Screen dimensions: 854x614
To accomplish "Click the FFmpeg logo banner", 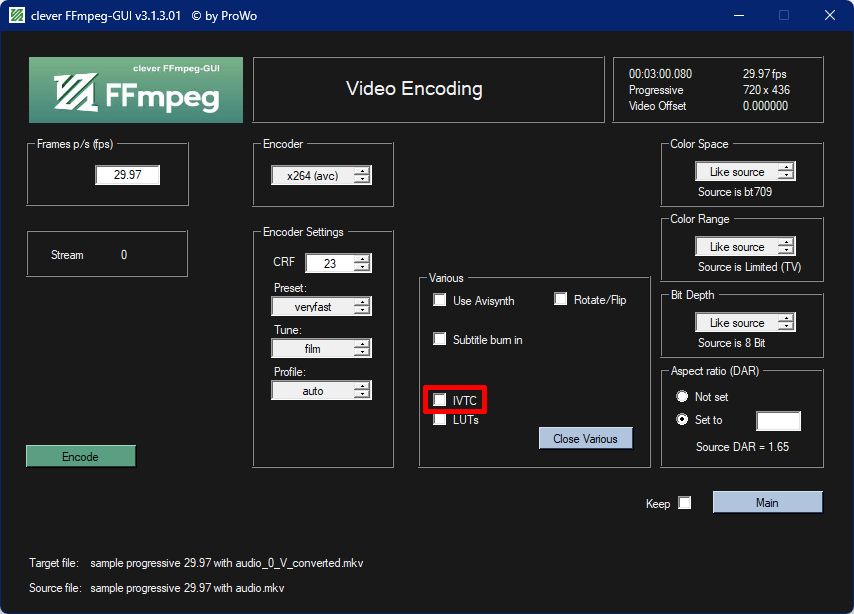I will click(x=136, y=90).
